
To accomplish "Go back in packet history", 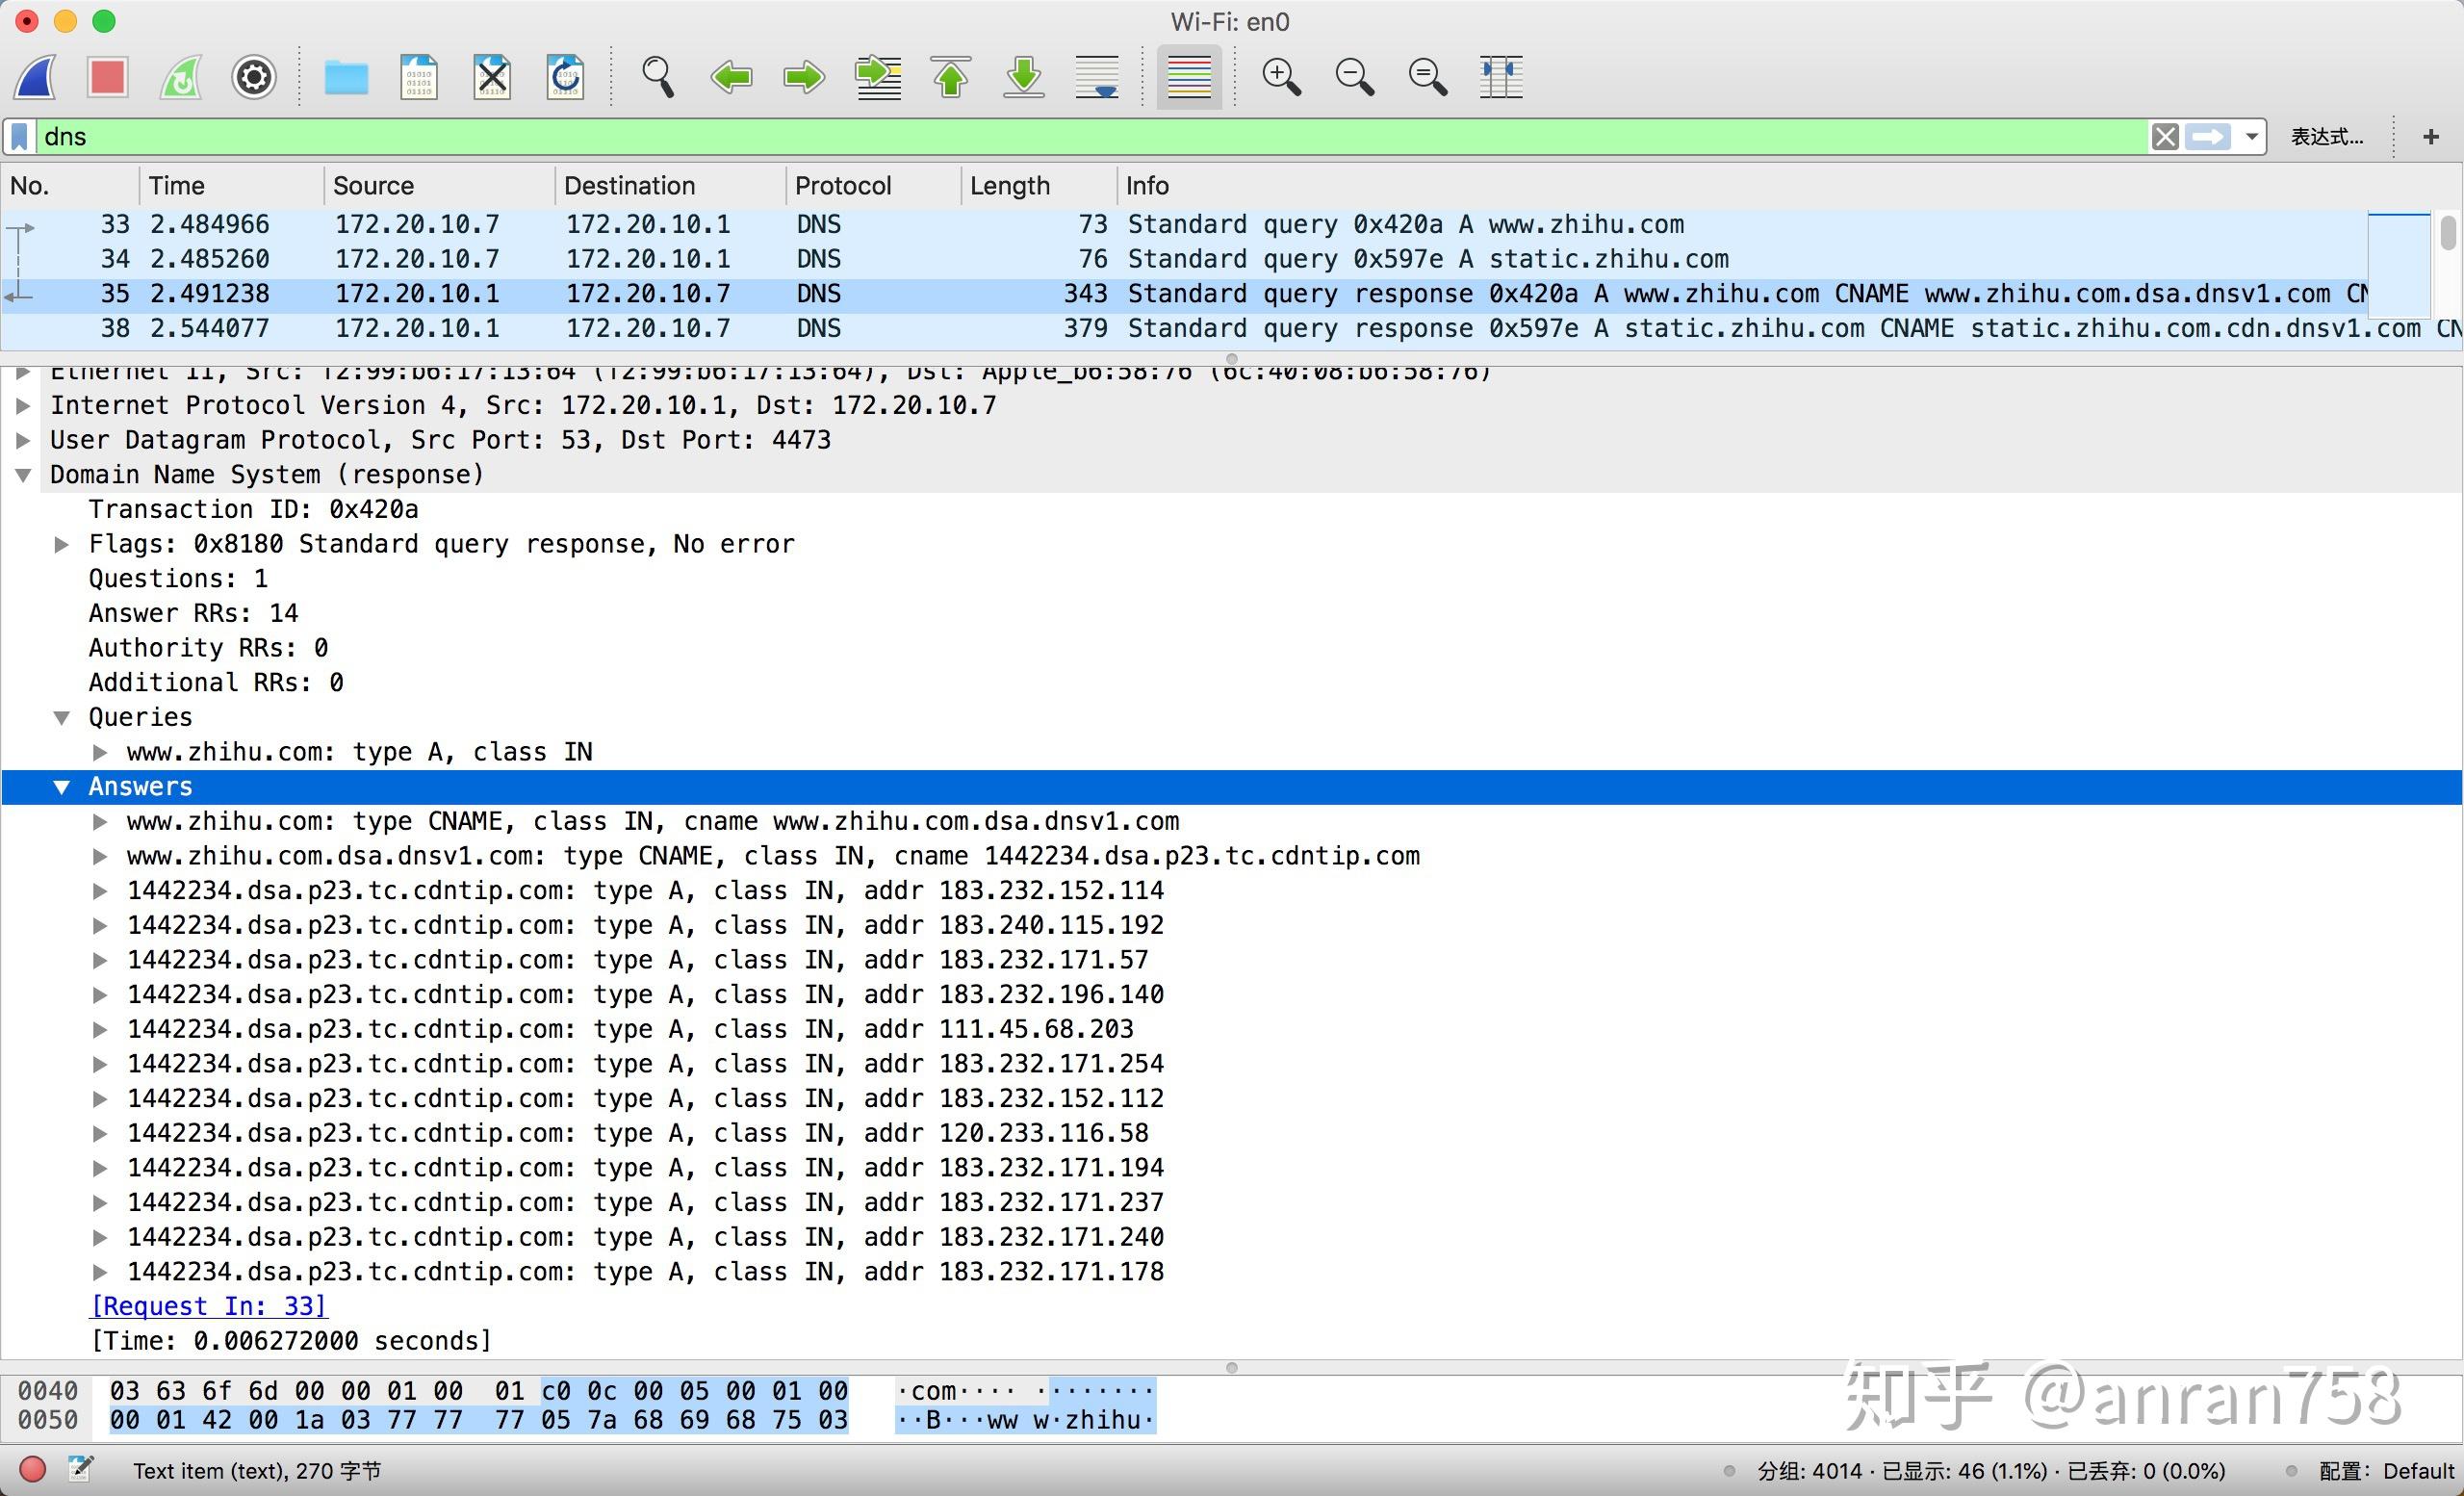I will 731,77.
